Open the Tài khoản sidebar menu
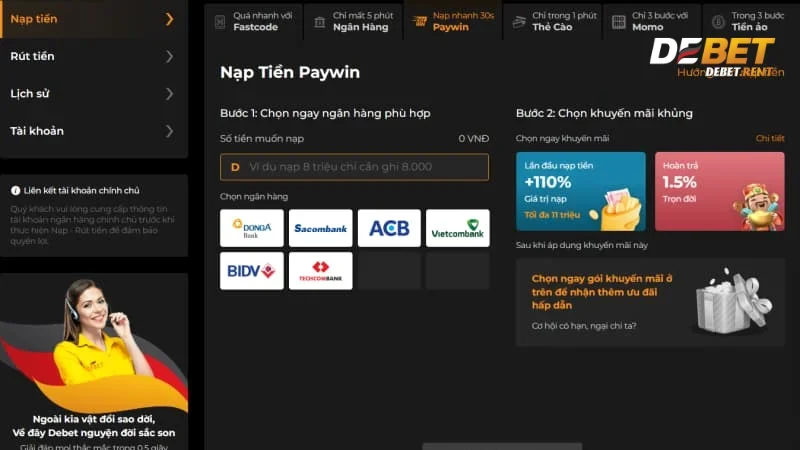800x450 pixels. [94, 131]
